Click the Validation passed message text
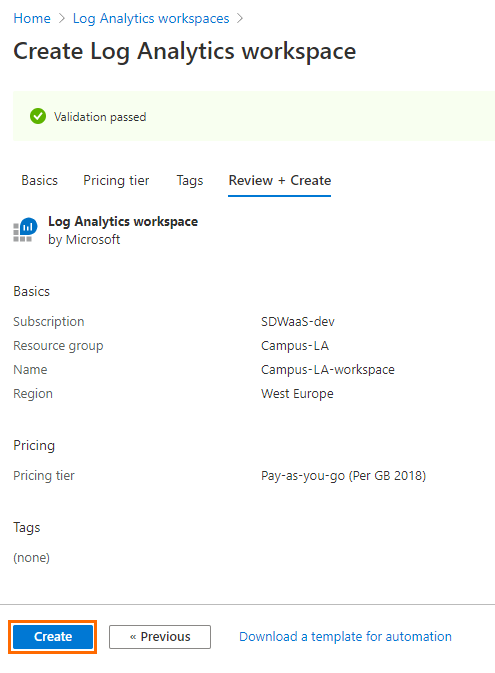495x673 pixels. click(100, 117)
